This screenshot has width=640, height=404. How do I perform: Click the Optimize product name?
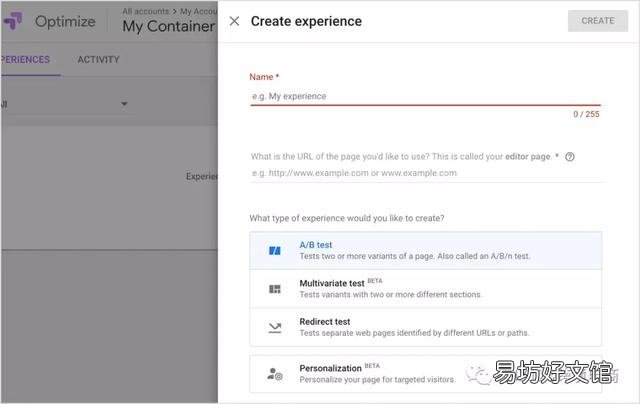65,21
